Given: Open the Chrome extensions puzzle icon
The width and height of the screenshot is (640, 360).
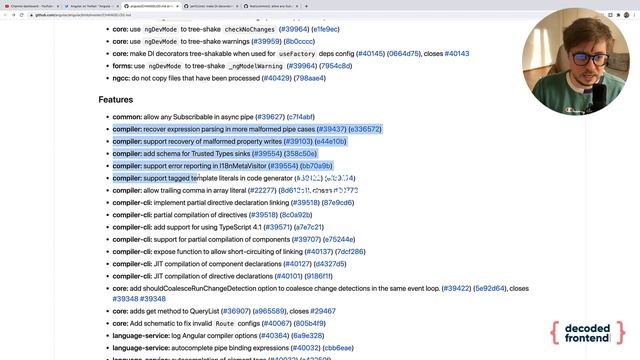Looking at the screenshot, I should (x=618, y=15).
